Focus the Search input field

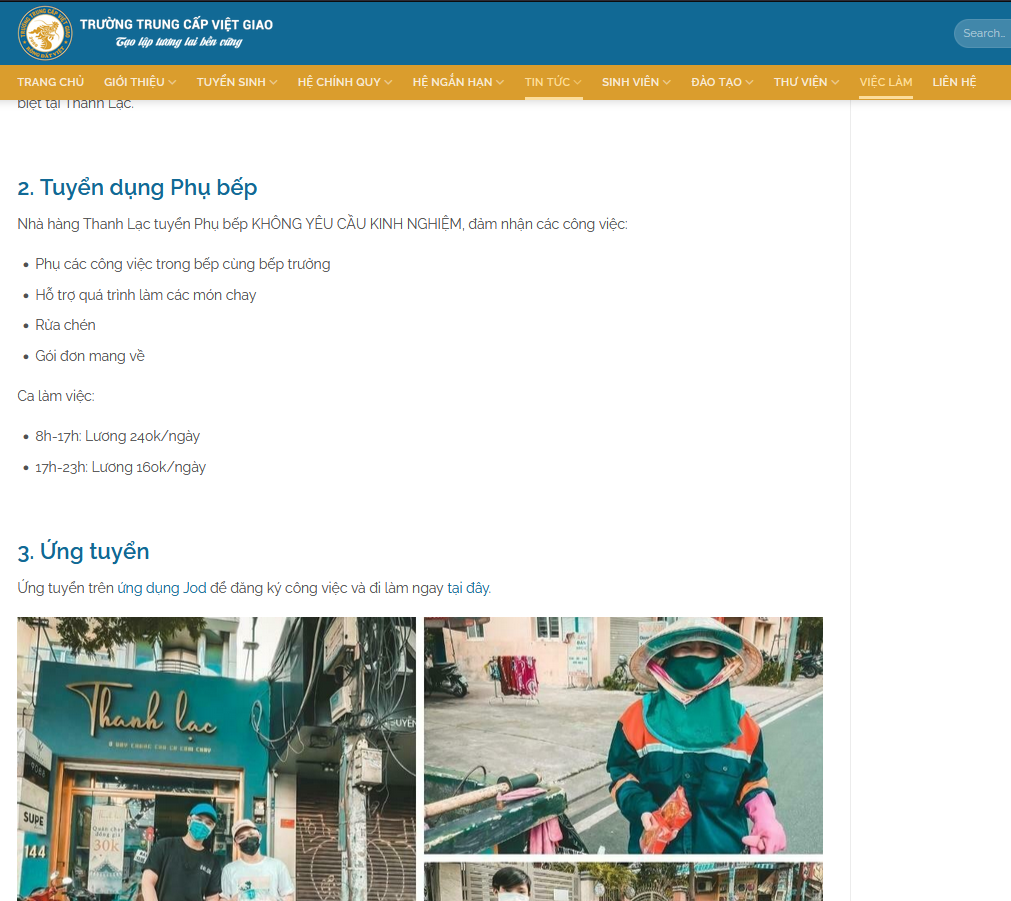point(983,33)
